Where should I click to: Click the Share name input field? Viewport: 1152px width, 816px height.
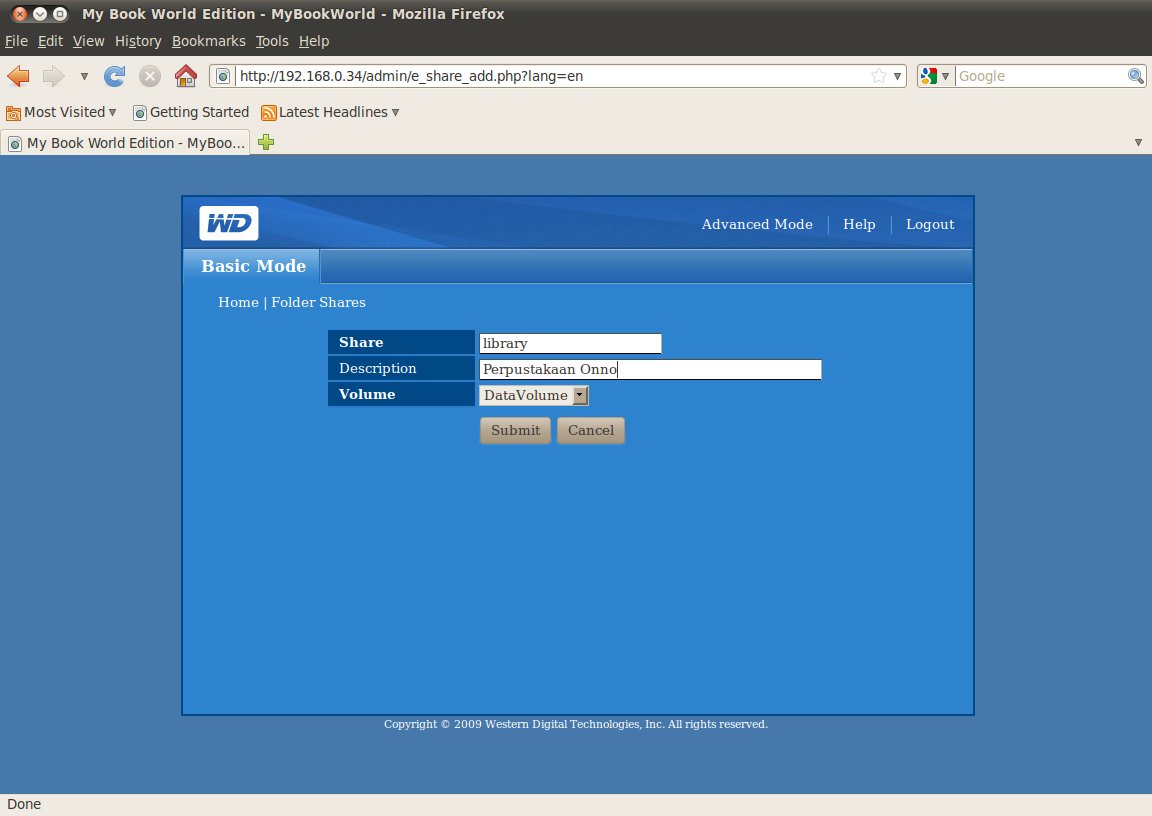tap(570, 343)
